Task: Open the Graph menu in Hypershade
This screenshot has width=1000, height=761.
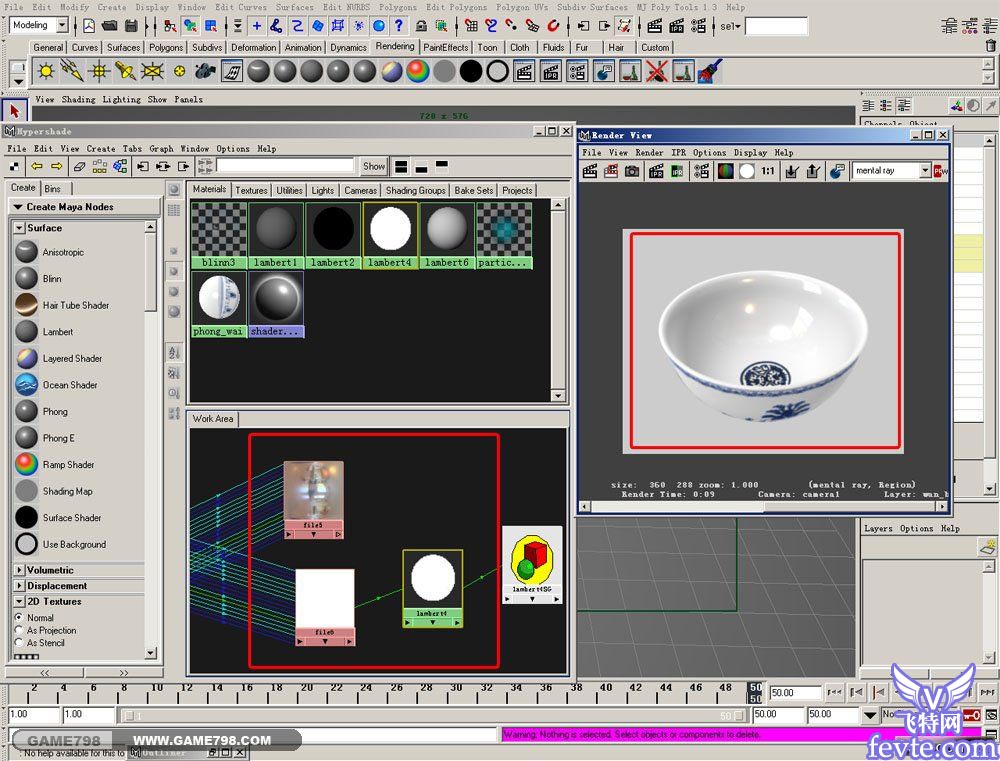Action: 161,149
